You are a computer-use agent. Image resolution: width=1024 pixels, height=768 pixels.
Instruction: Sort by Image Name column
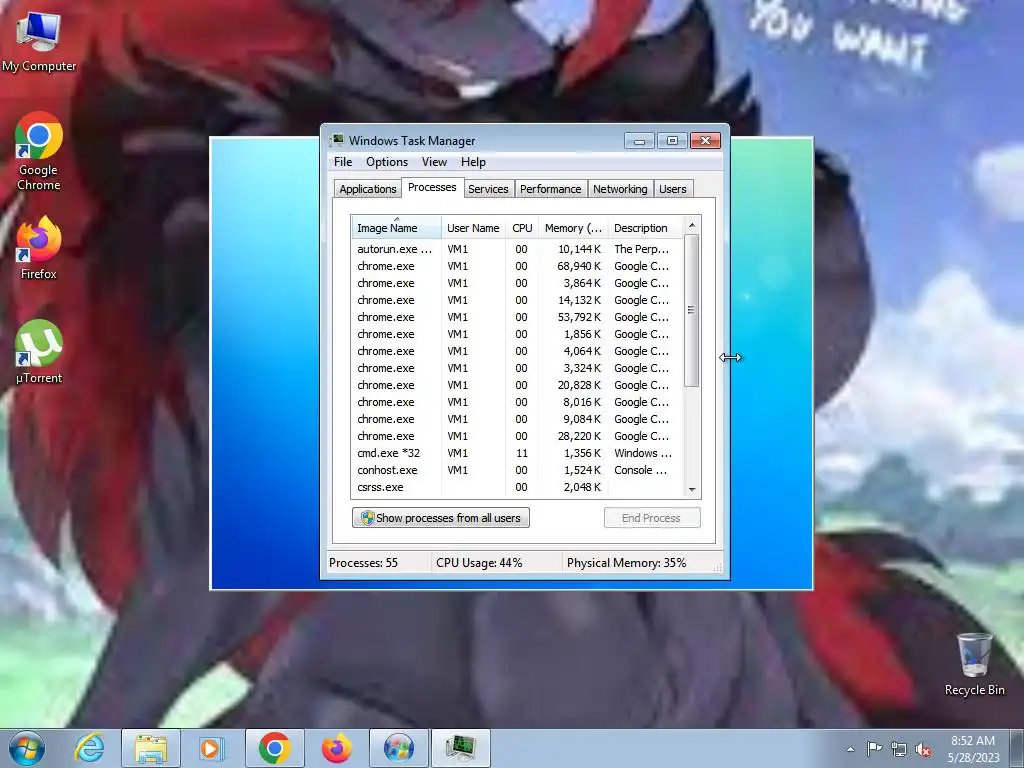click(x=396, y=228)
